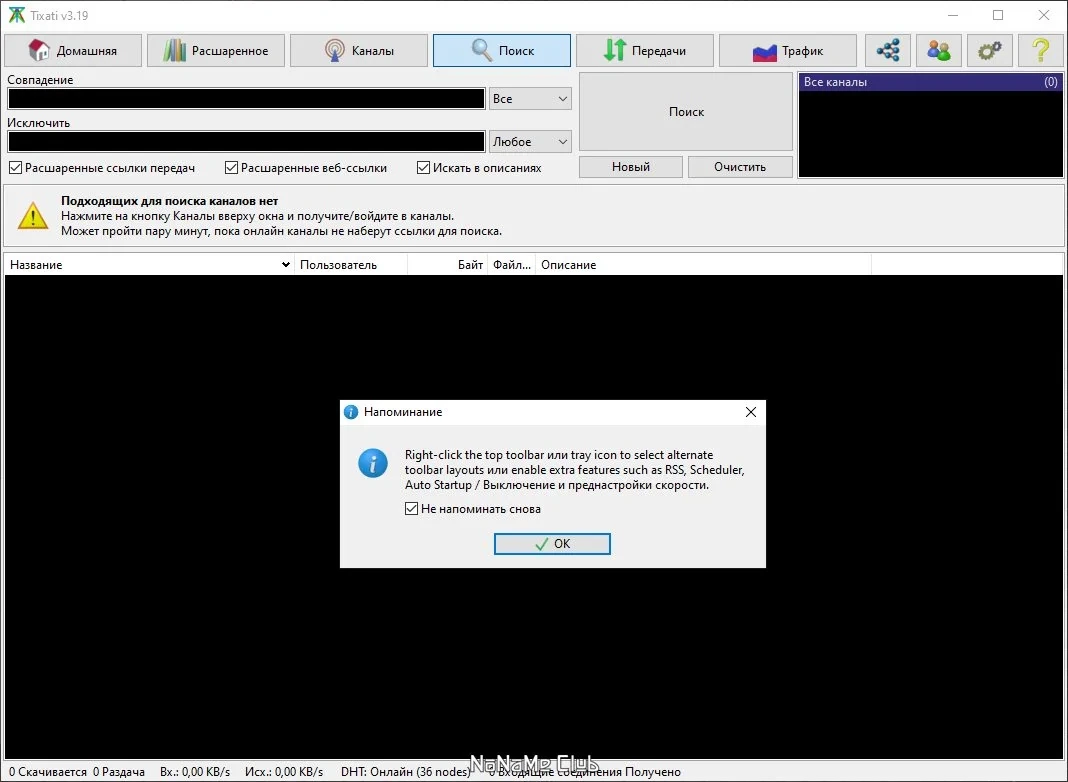Focus the Исключить input field

pos(247,142)
